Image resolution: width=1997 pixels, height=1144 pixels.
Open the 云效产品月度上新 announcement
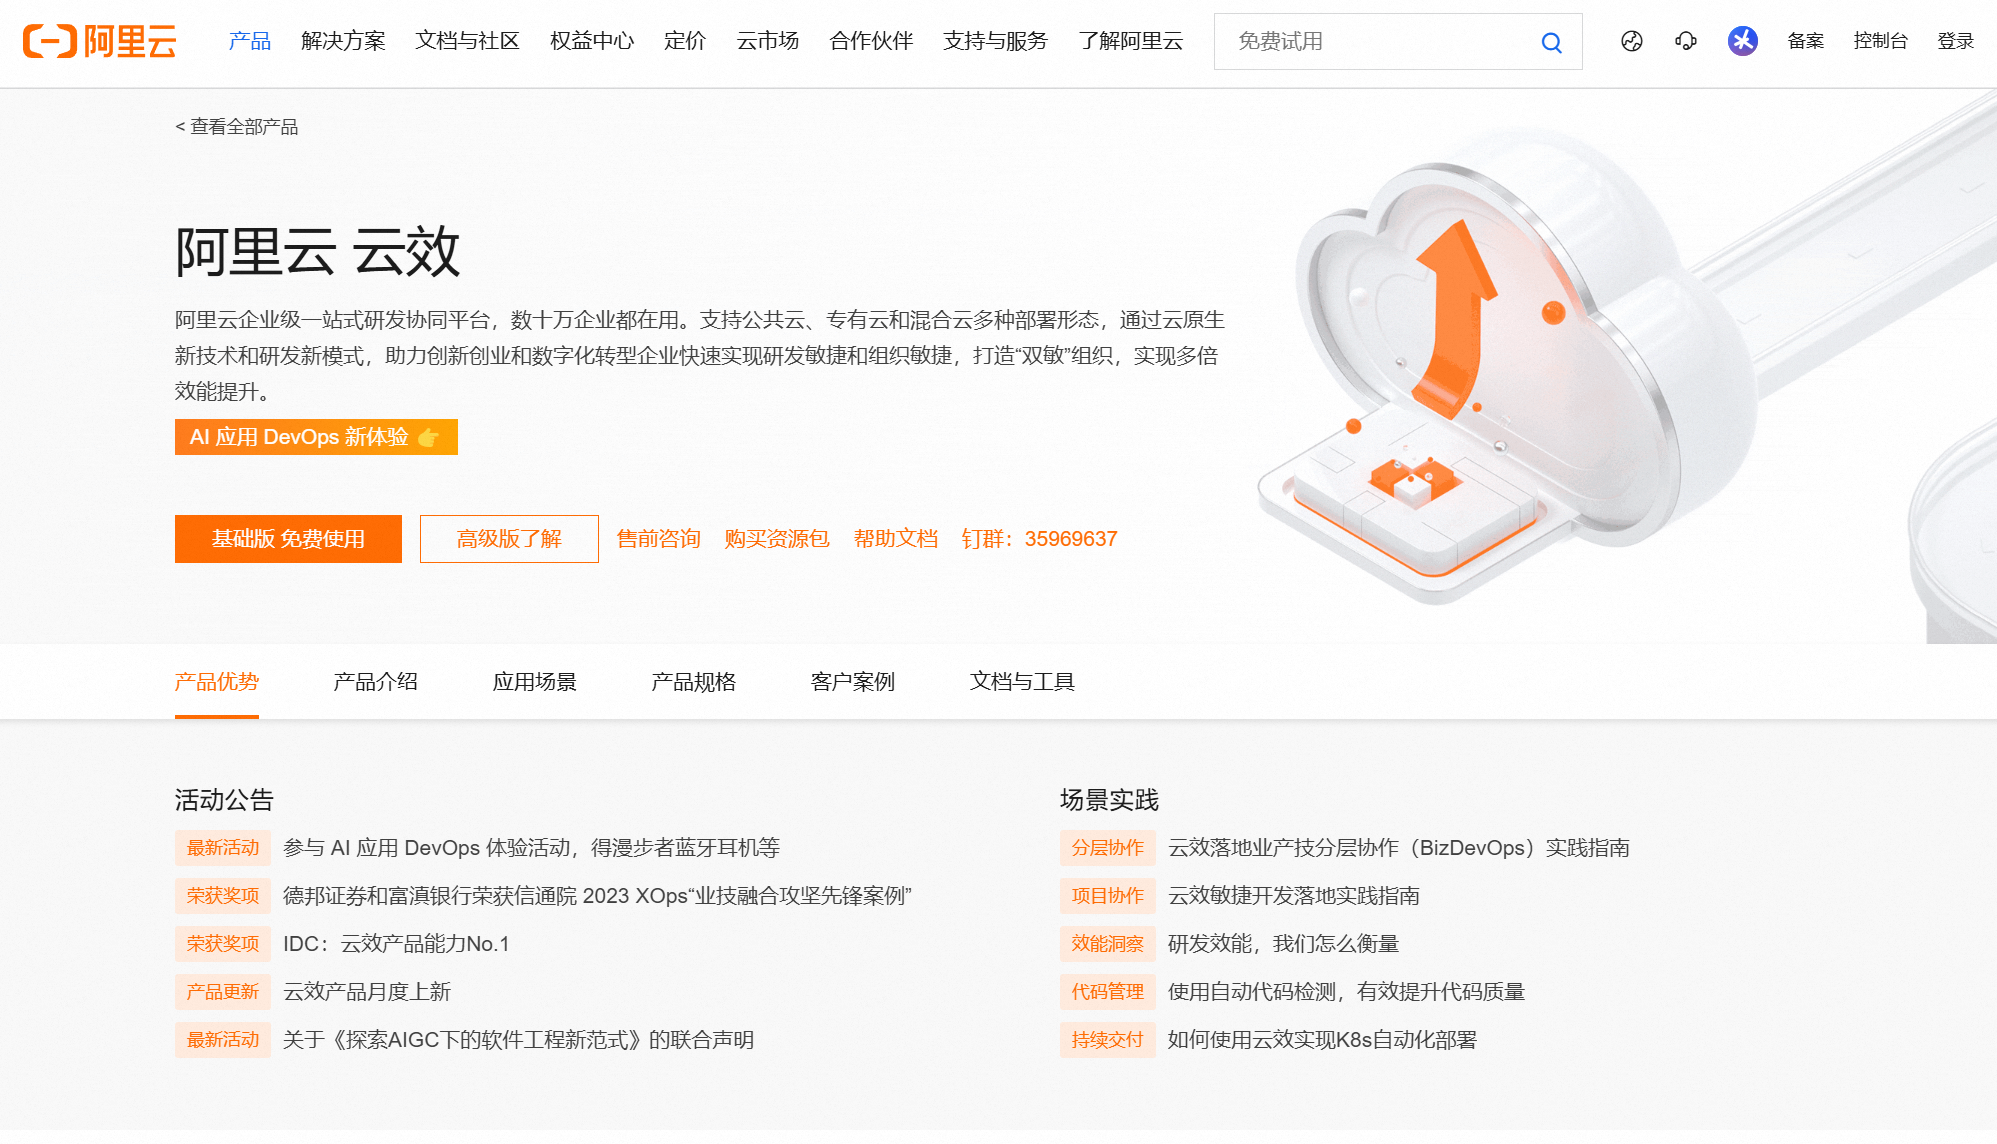coord(367,992)
